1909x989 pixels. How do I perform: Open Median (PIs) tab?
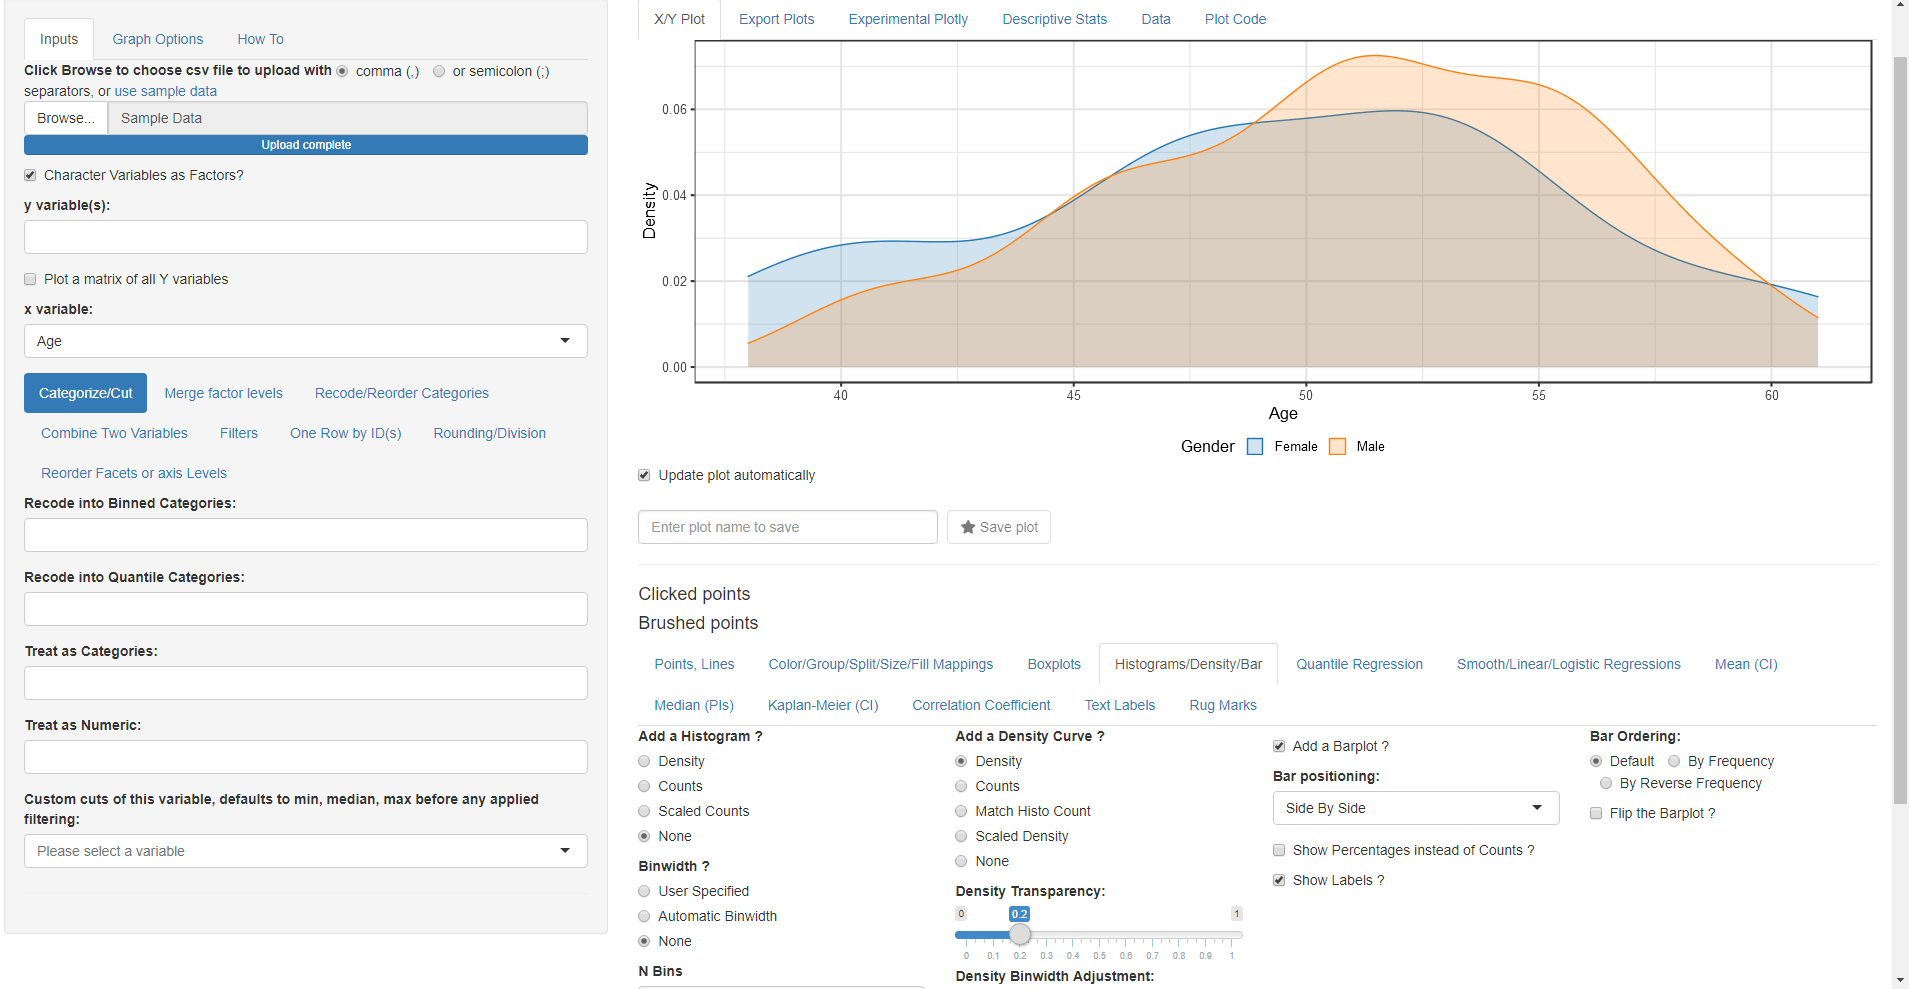[x=694, y=705]
